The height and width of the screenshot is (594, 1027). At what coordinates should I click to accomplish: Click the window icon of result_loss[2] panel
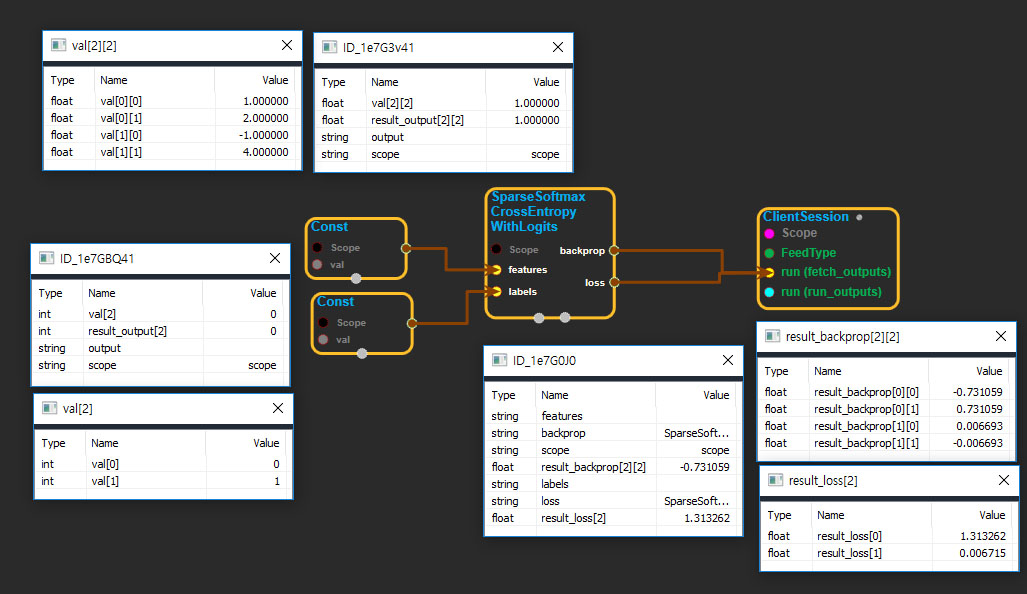(x=774, y=481)
